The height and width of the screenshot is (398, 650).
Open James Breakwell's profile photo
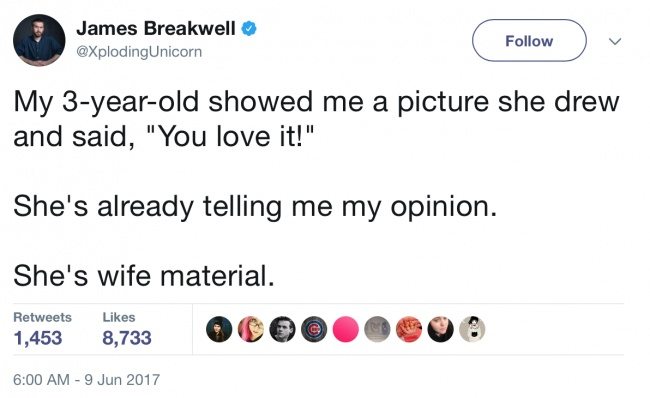pos(39,40)
